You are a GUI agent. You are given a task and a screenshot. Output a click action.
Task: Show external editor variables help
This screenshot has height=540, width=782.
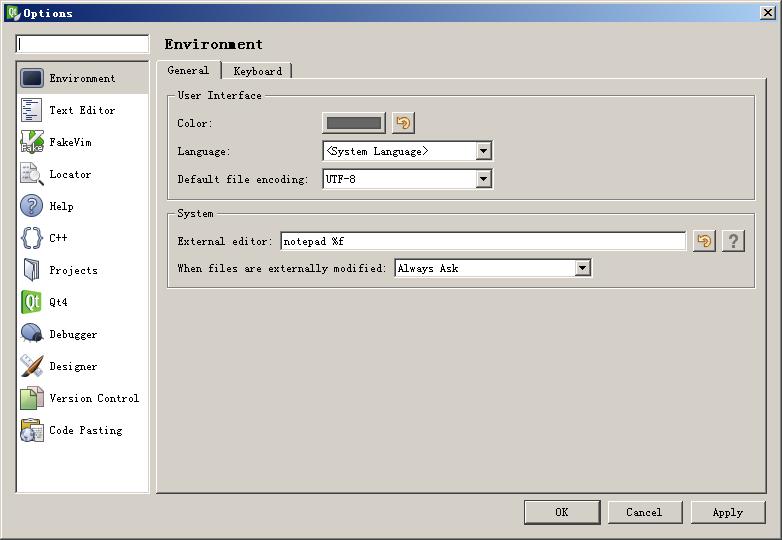click(733, 241)
